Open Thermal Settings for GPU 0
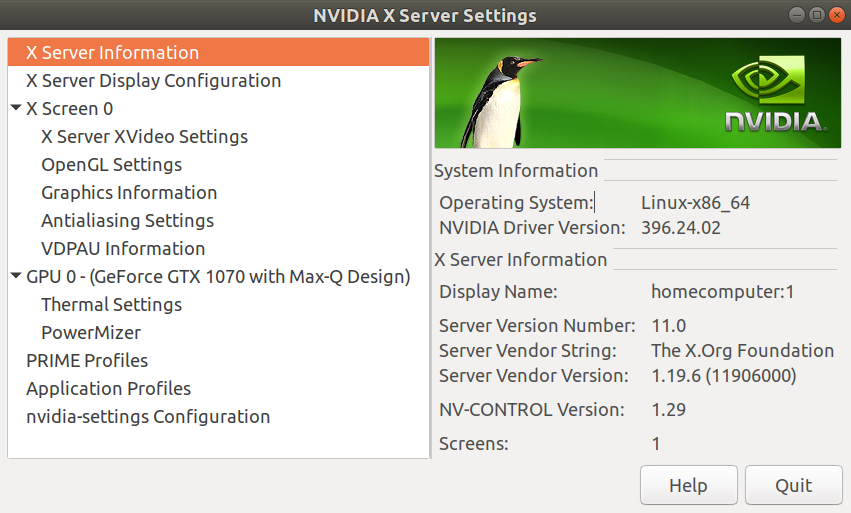The height and width of the screenshot is (513, 851). coord(111,304)
